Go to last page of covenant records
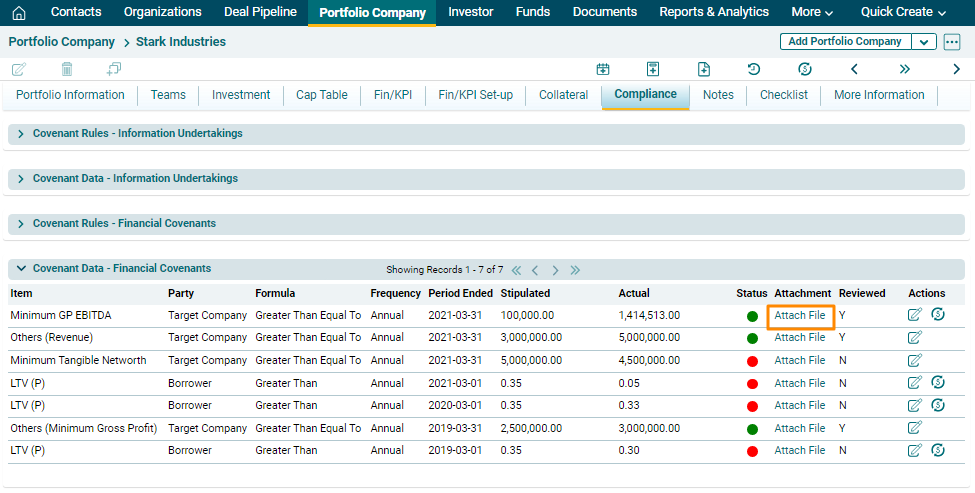 coord(575,270)
